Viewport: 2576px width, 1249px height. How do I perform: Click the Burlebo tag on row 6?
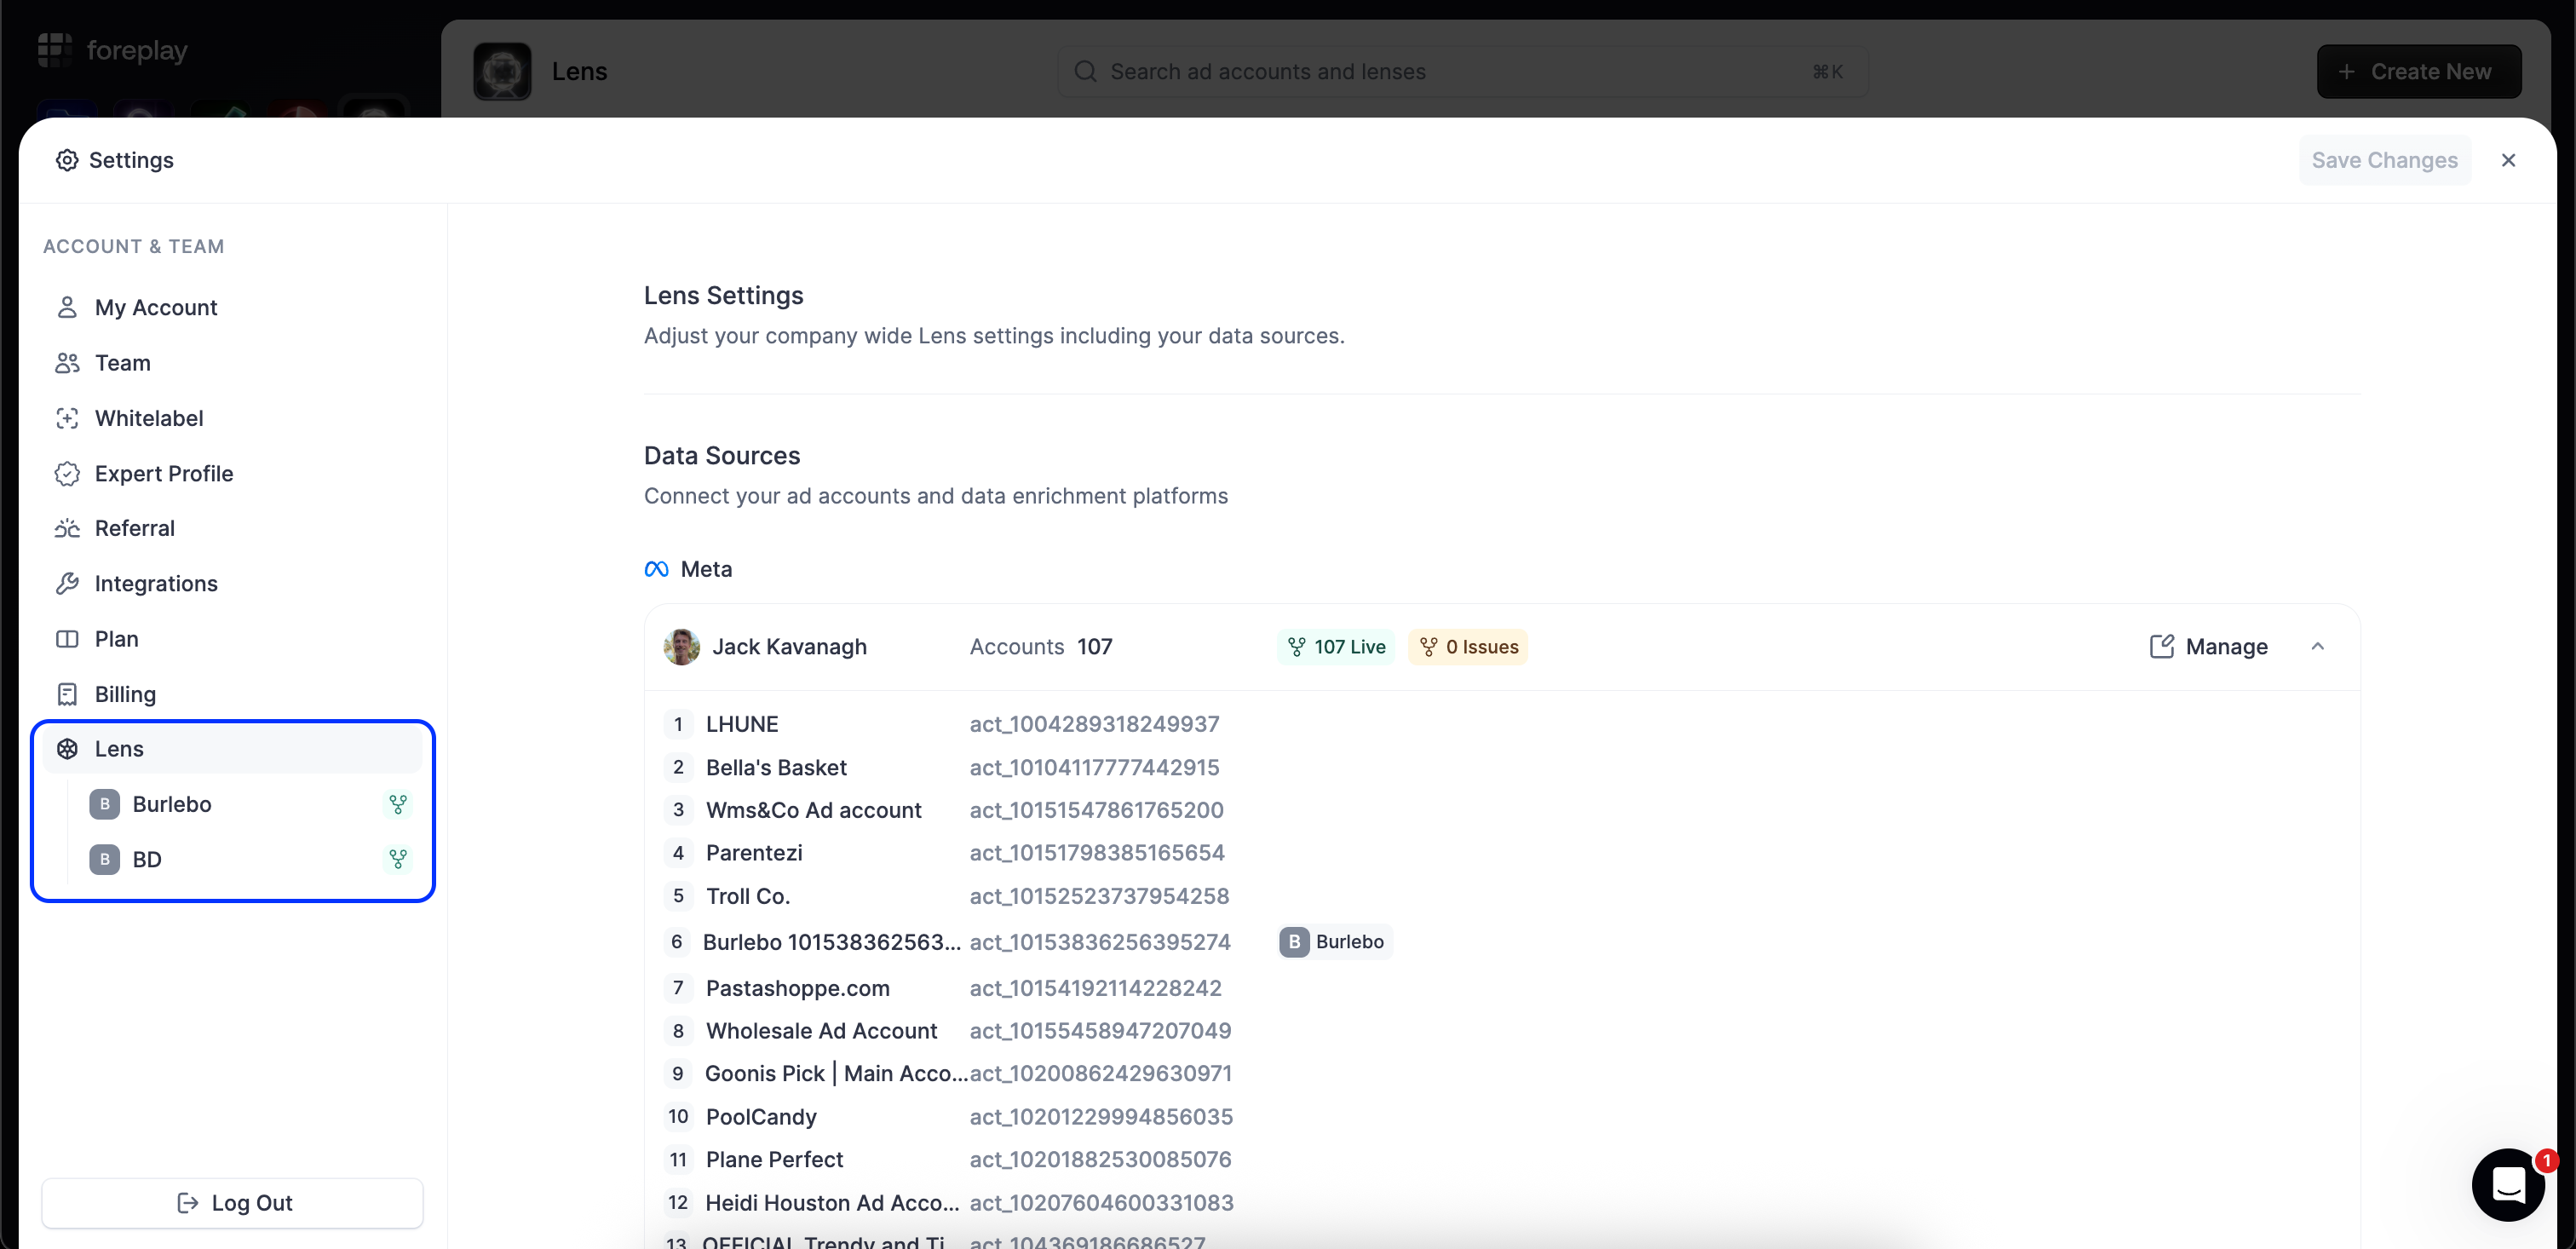point(1335,941)
